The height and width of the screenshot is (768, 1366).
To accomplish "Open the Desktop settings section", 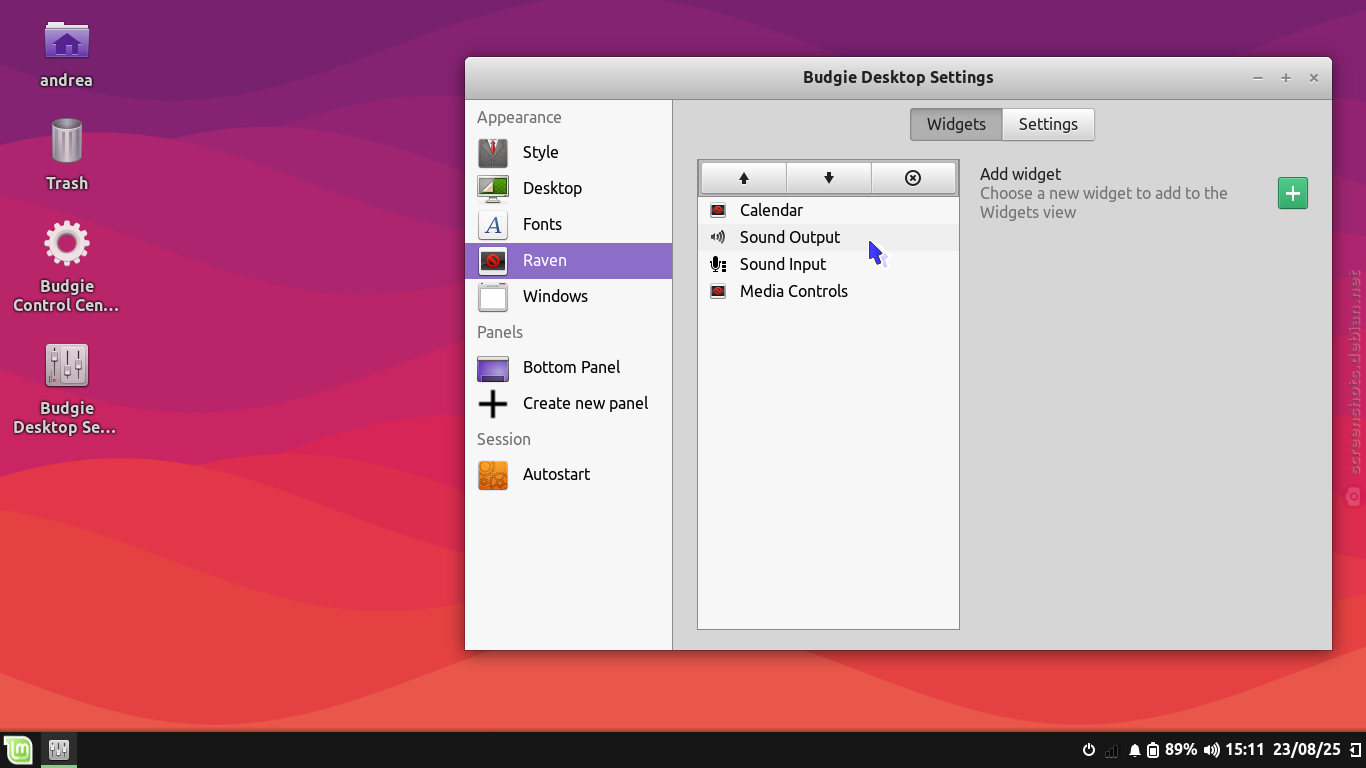I will (568, 188).
